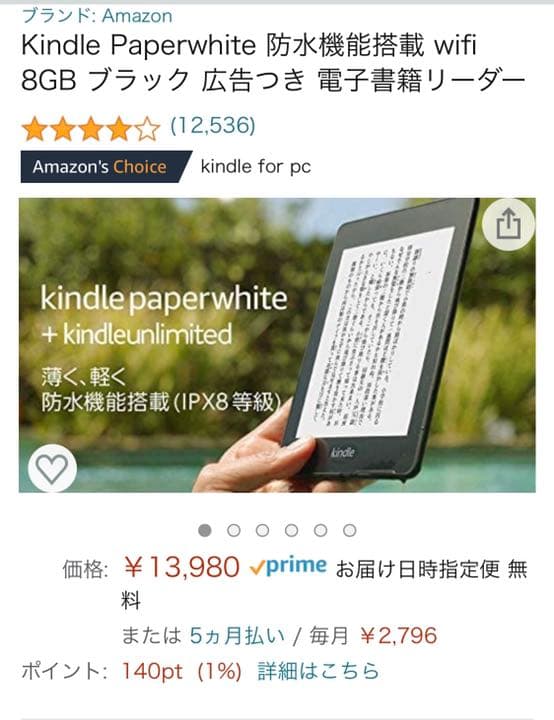Select sixth image carousel dot
The height and width of the screenshot is (720, 554).
click(350, 530)
